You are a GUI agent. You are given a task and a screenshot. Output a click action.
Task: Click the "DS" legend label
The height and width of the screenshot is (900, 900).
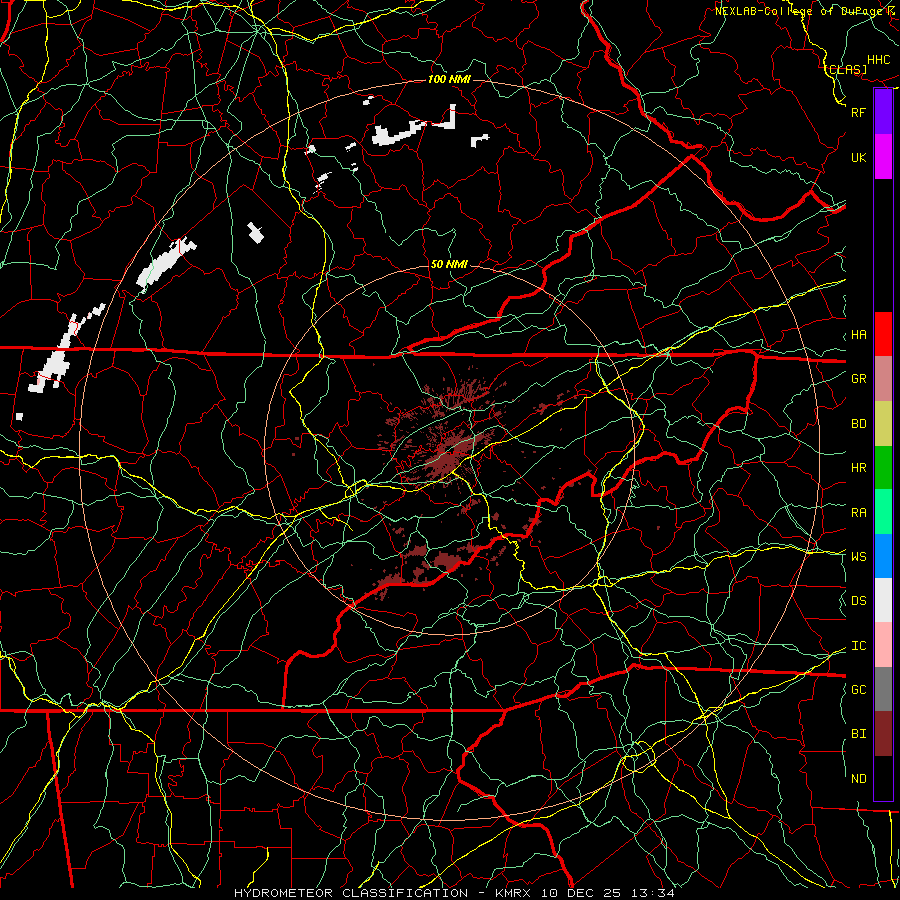pyautogui.click(x=858, y=601)
